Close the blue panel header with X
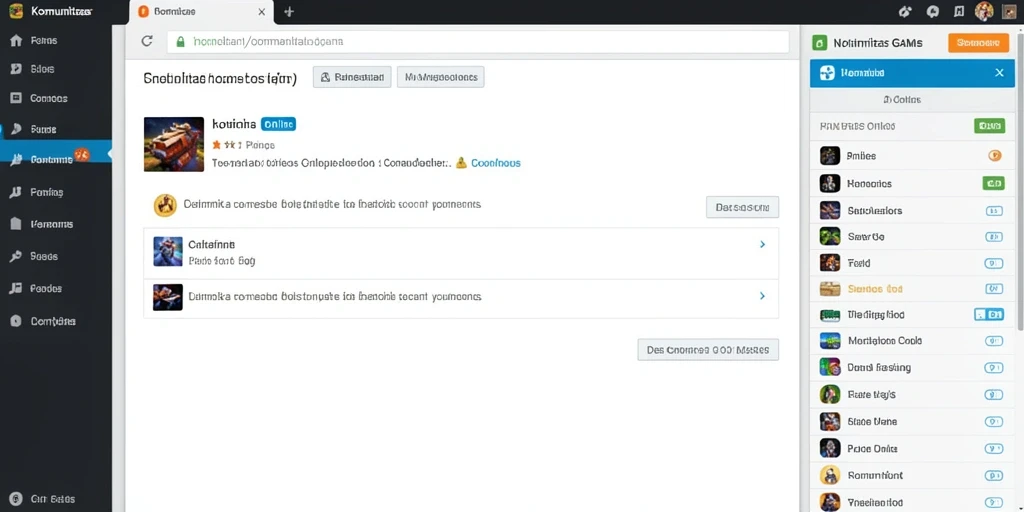1024x512 pixels. tap(999, 72)
